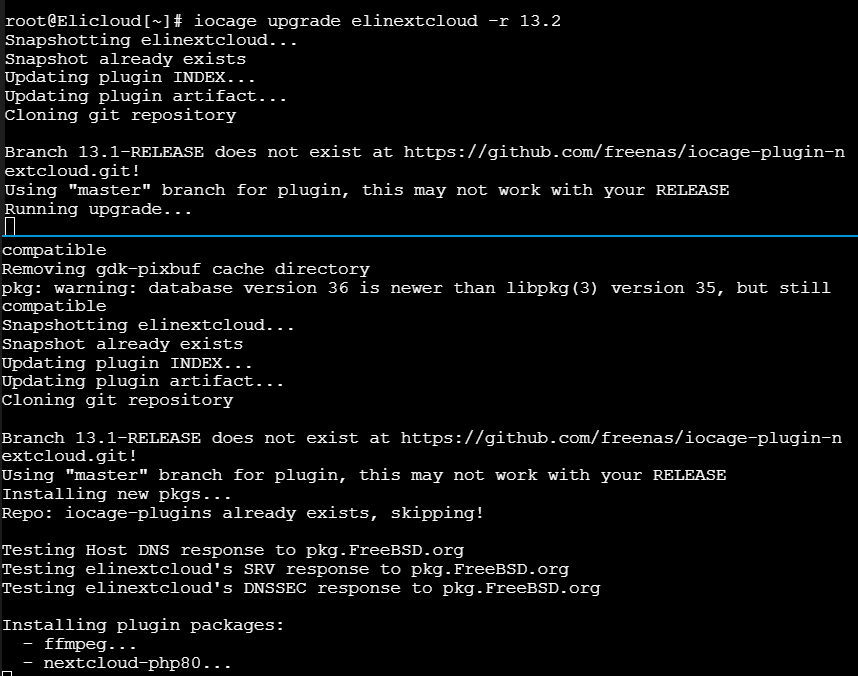
Task: Click the elinextcloud SRV response line
Action: click(285, 569)
